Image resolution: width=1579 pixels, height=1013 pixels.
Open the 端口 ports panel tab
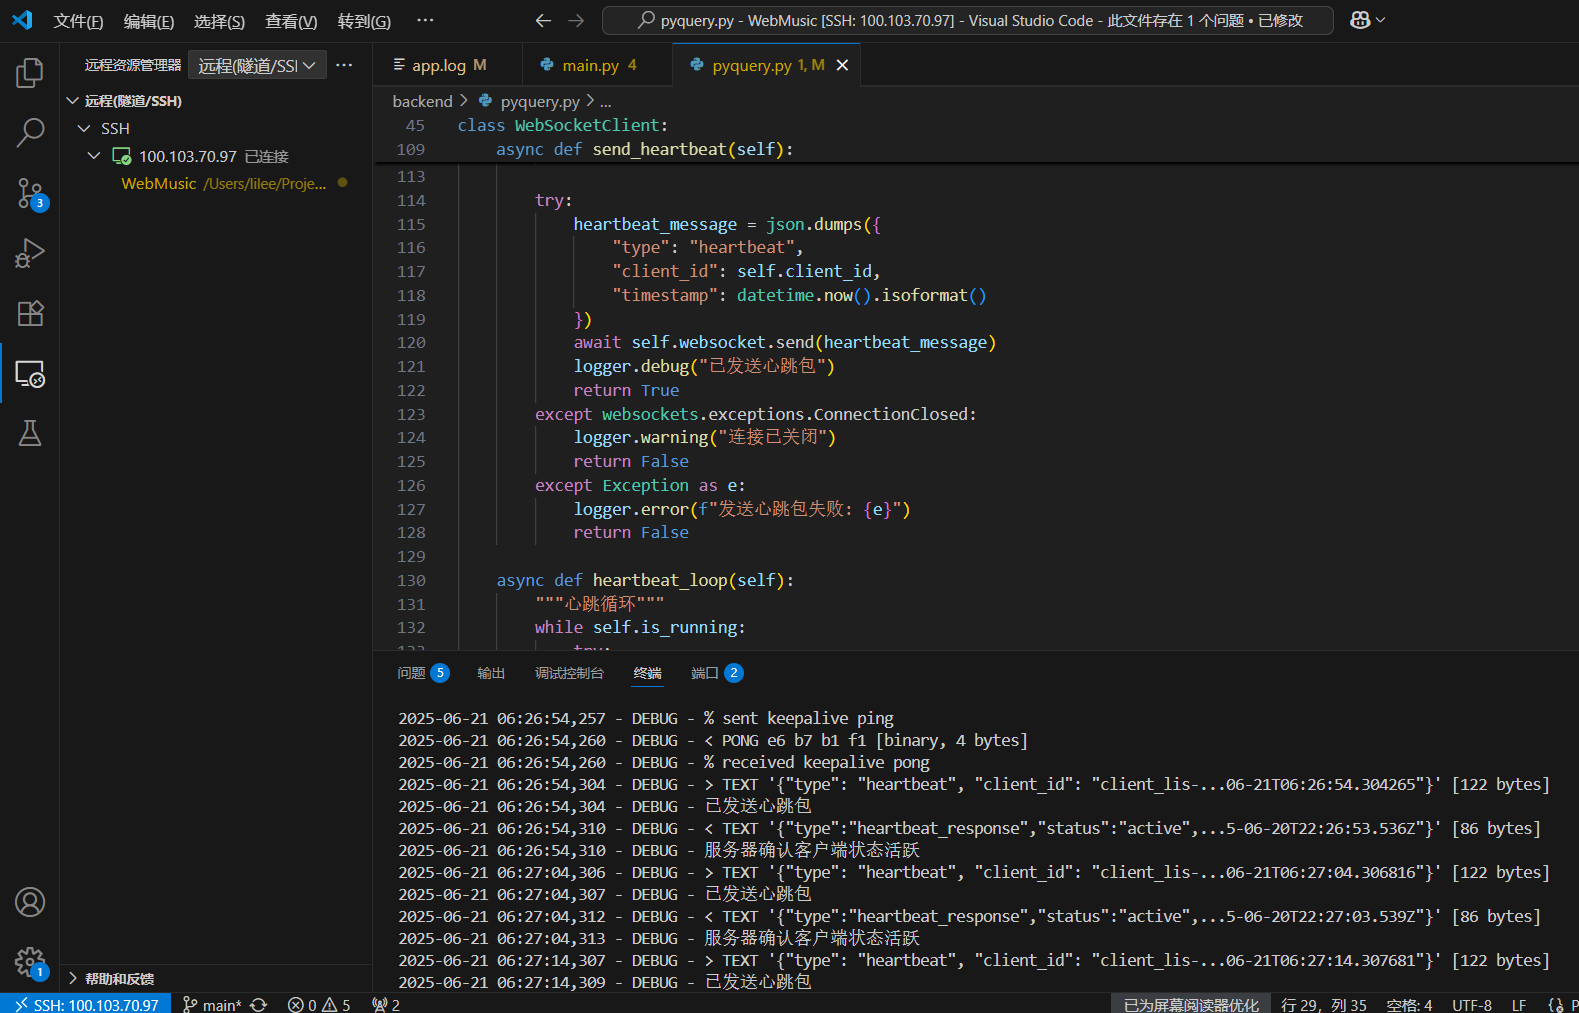coord(716,673)
